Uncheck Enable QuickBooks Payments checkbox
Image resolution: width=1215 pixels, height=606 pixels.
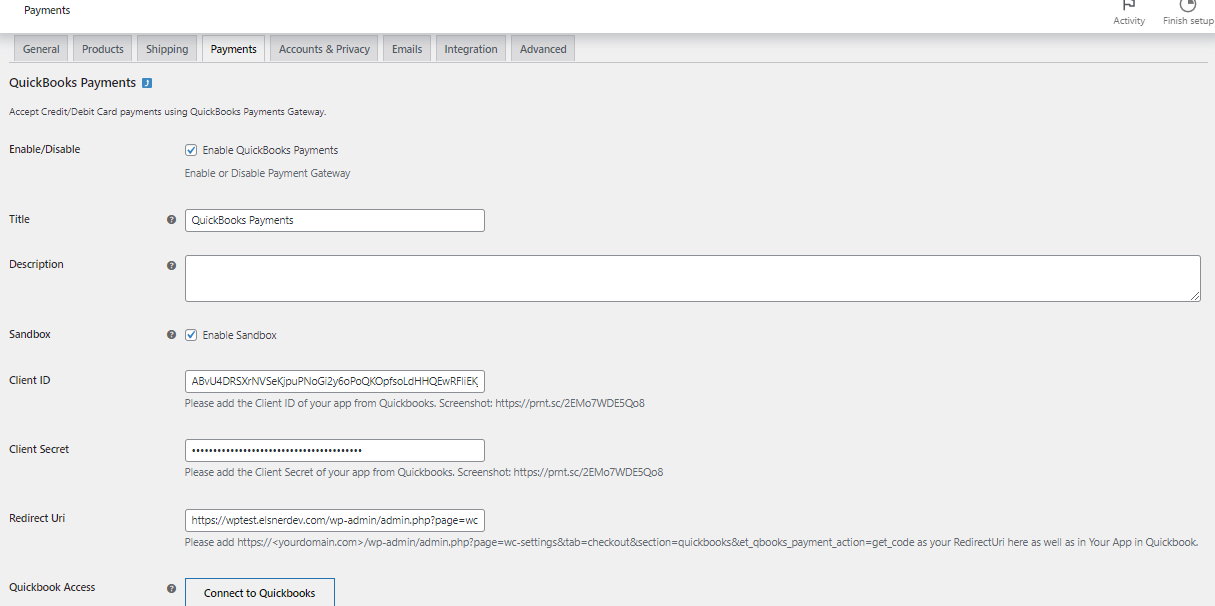coord(191,150)
